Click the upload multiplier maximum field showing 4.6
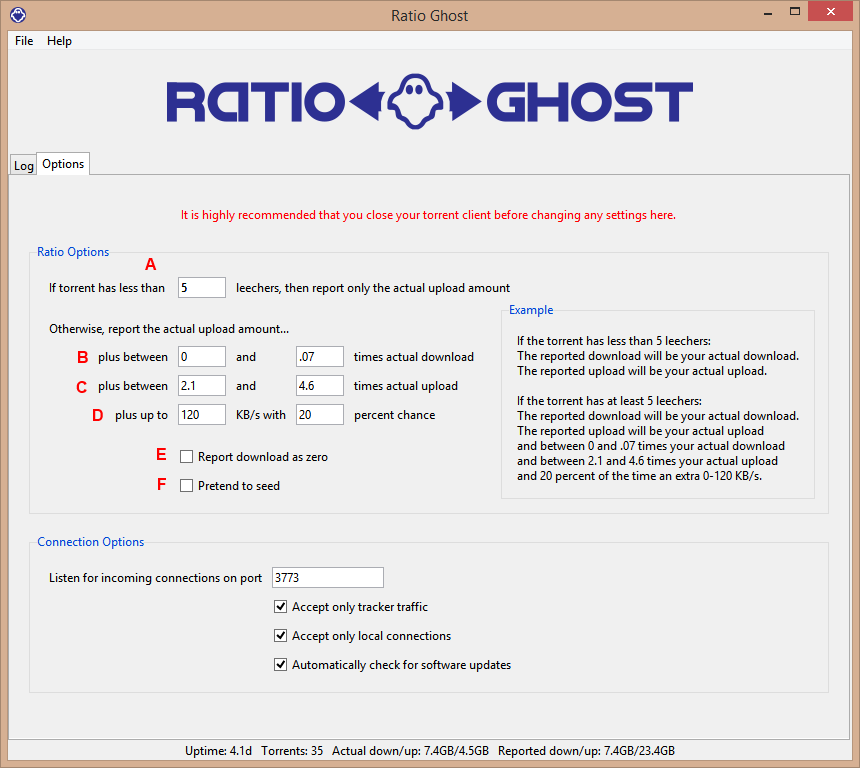Image resolution: width=860 pixels, height=768 pixels. tap(320, 386)
